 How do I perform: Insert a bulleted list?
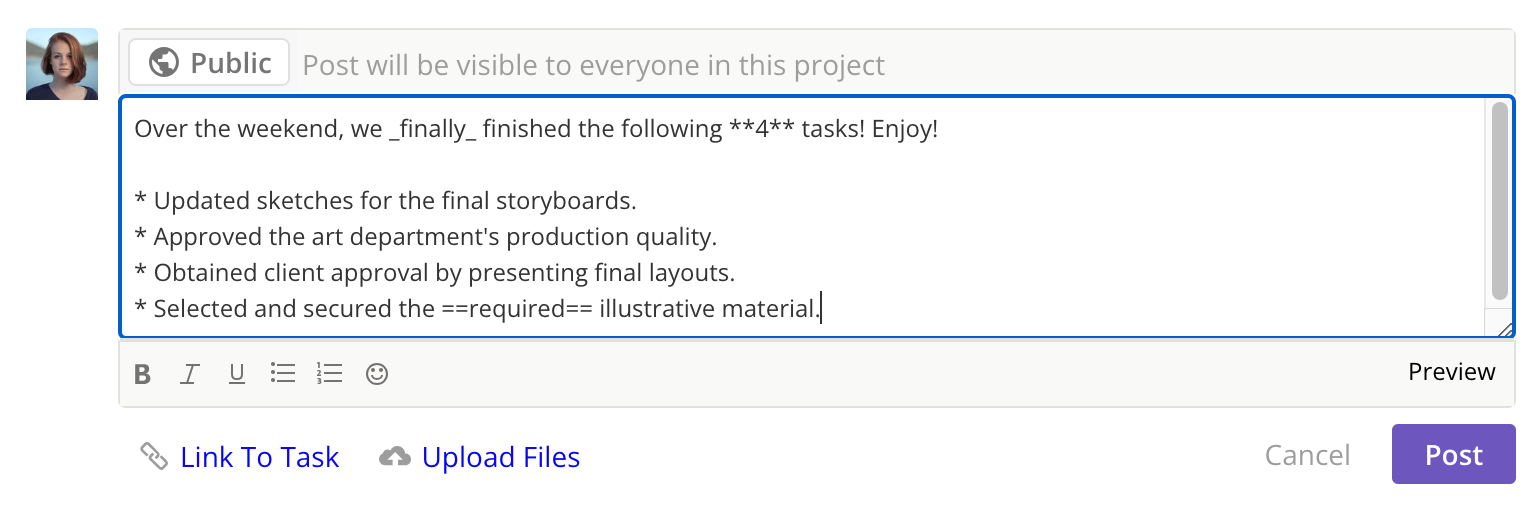pyautogui.click(x=283, y=374)
